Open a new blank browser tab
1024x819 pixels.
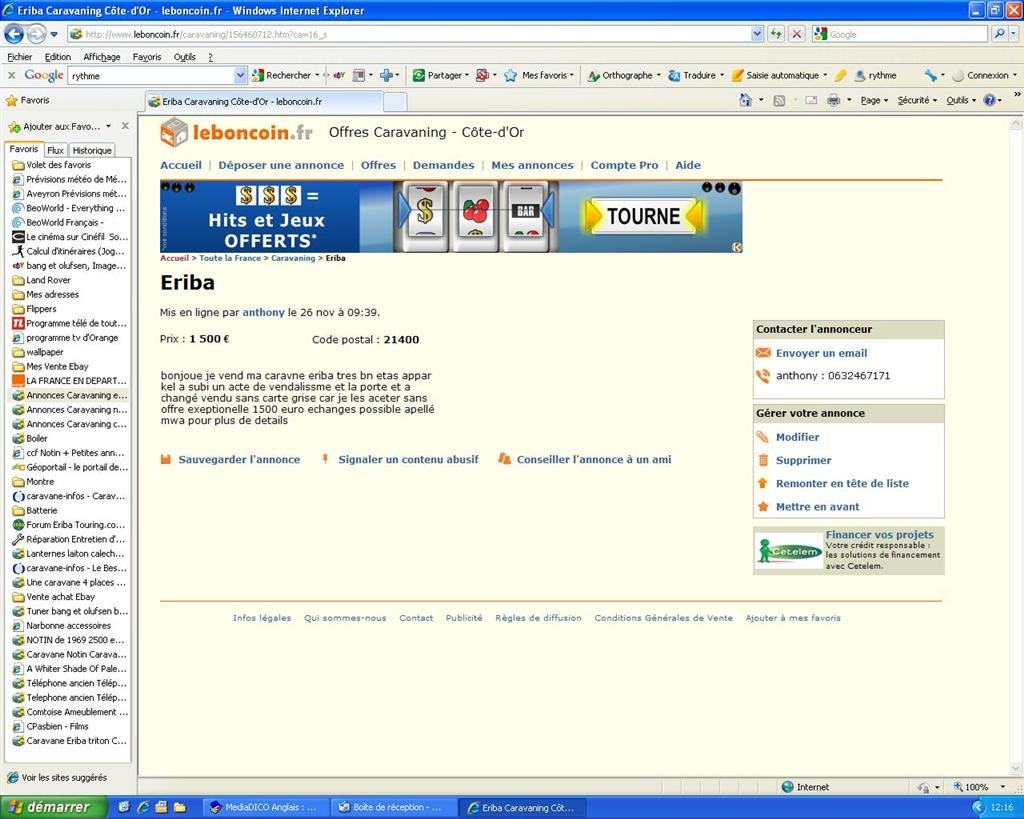pos(394,102)
